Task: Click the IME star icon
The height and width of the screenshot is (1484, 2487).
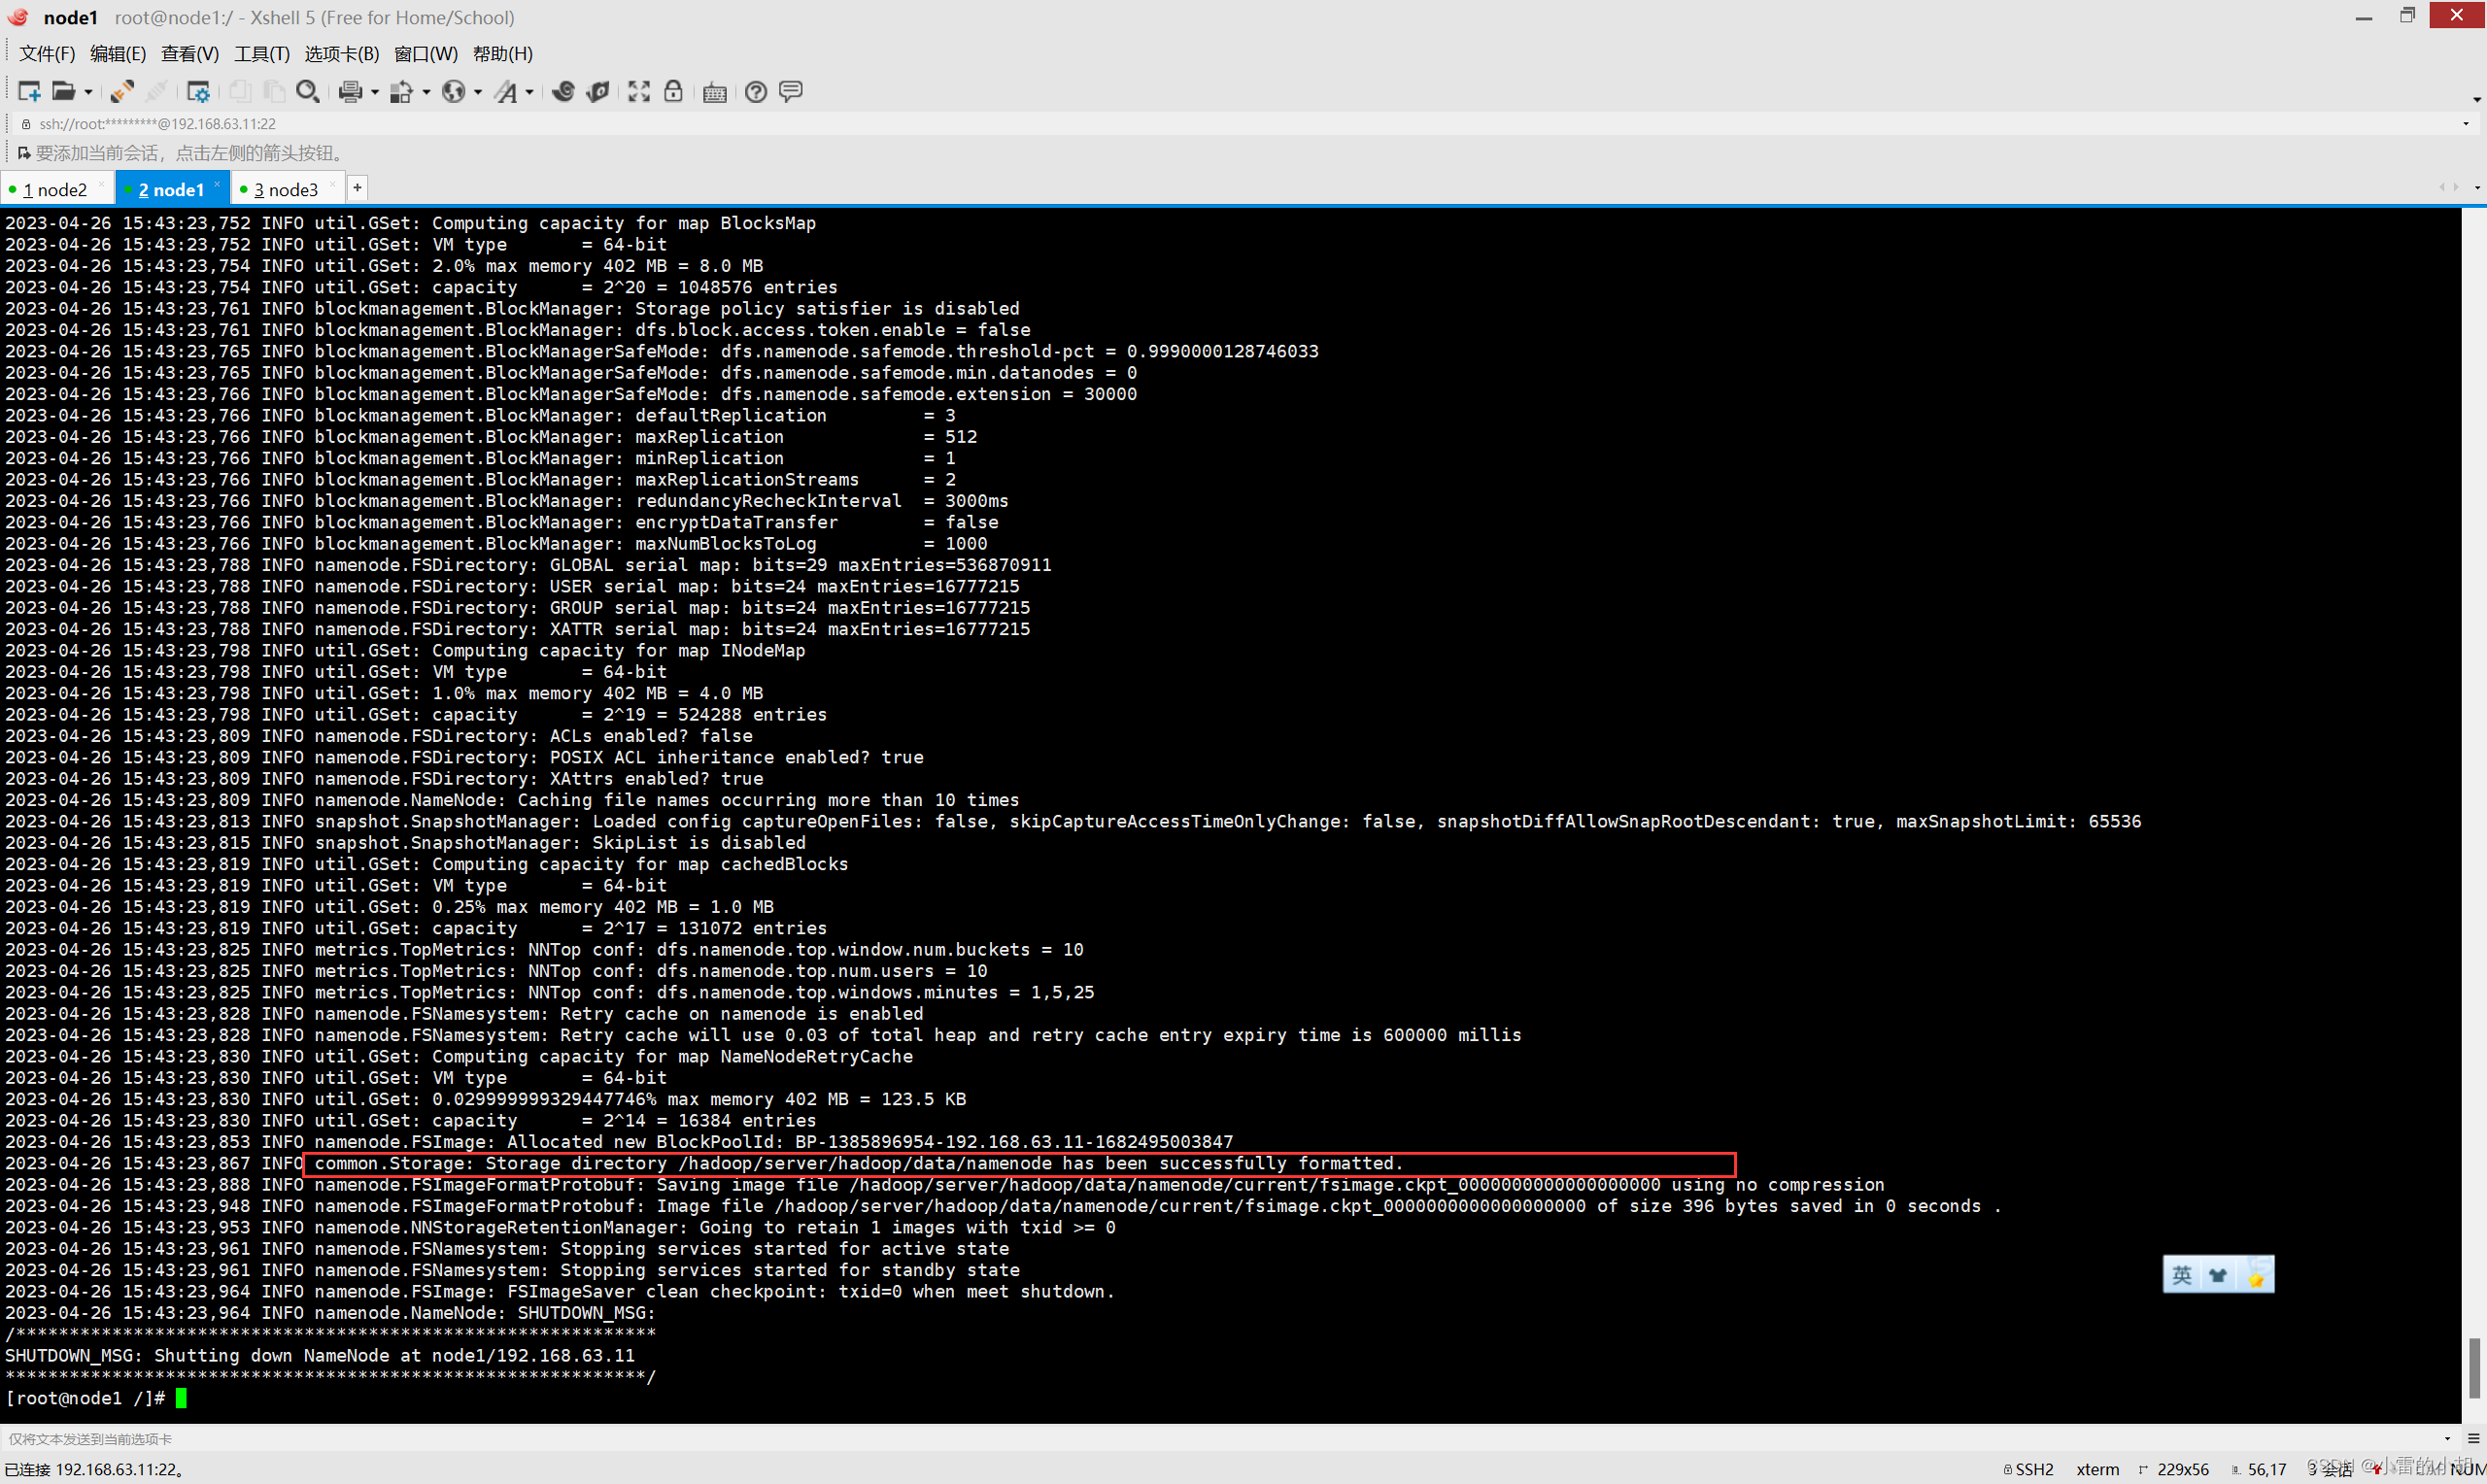Action: [2256, 1277]
